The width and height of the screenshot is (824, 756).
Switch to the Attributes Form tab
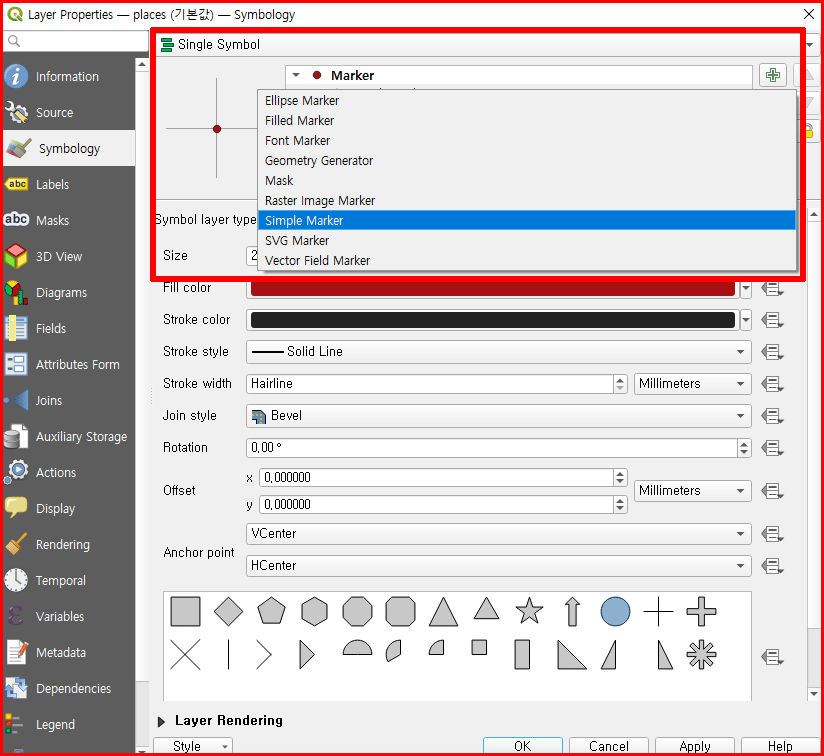(x=69, y=365)
